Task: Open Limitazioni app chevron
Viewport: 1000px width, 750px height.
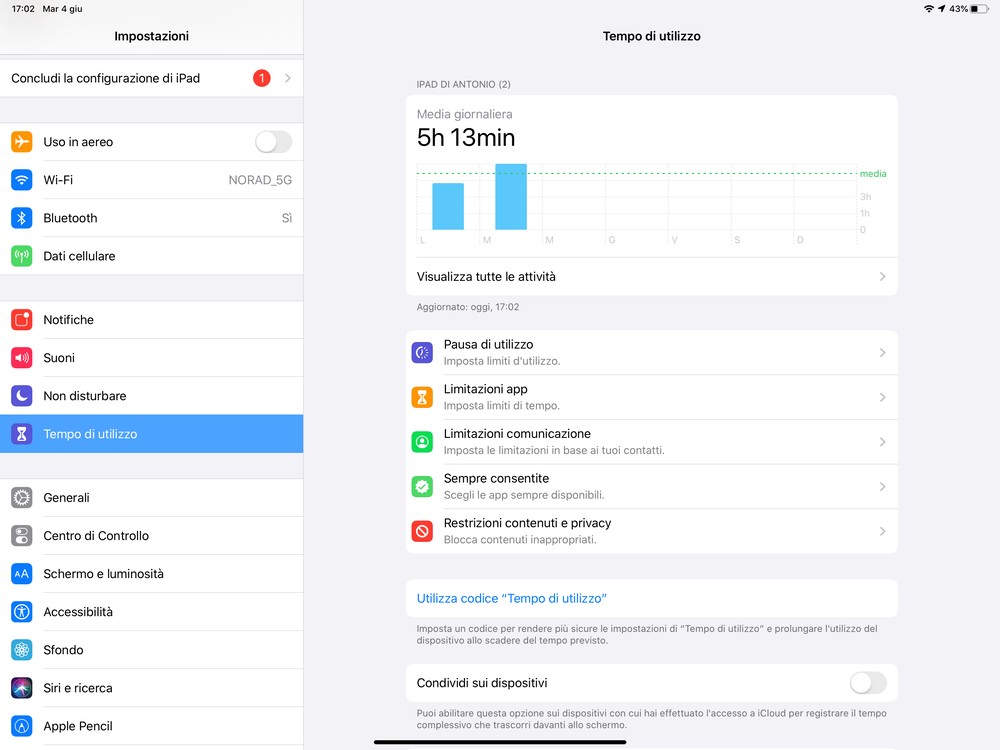Action: tap(883, 397)
